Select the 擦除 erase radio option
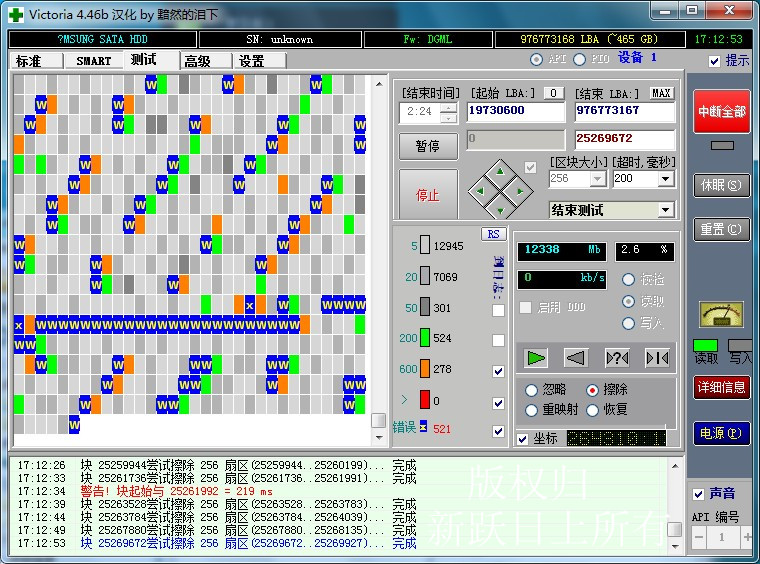The height and width of the screenshot is (564, 760). [592, 390]
